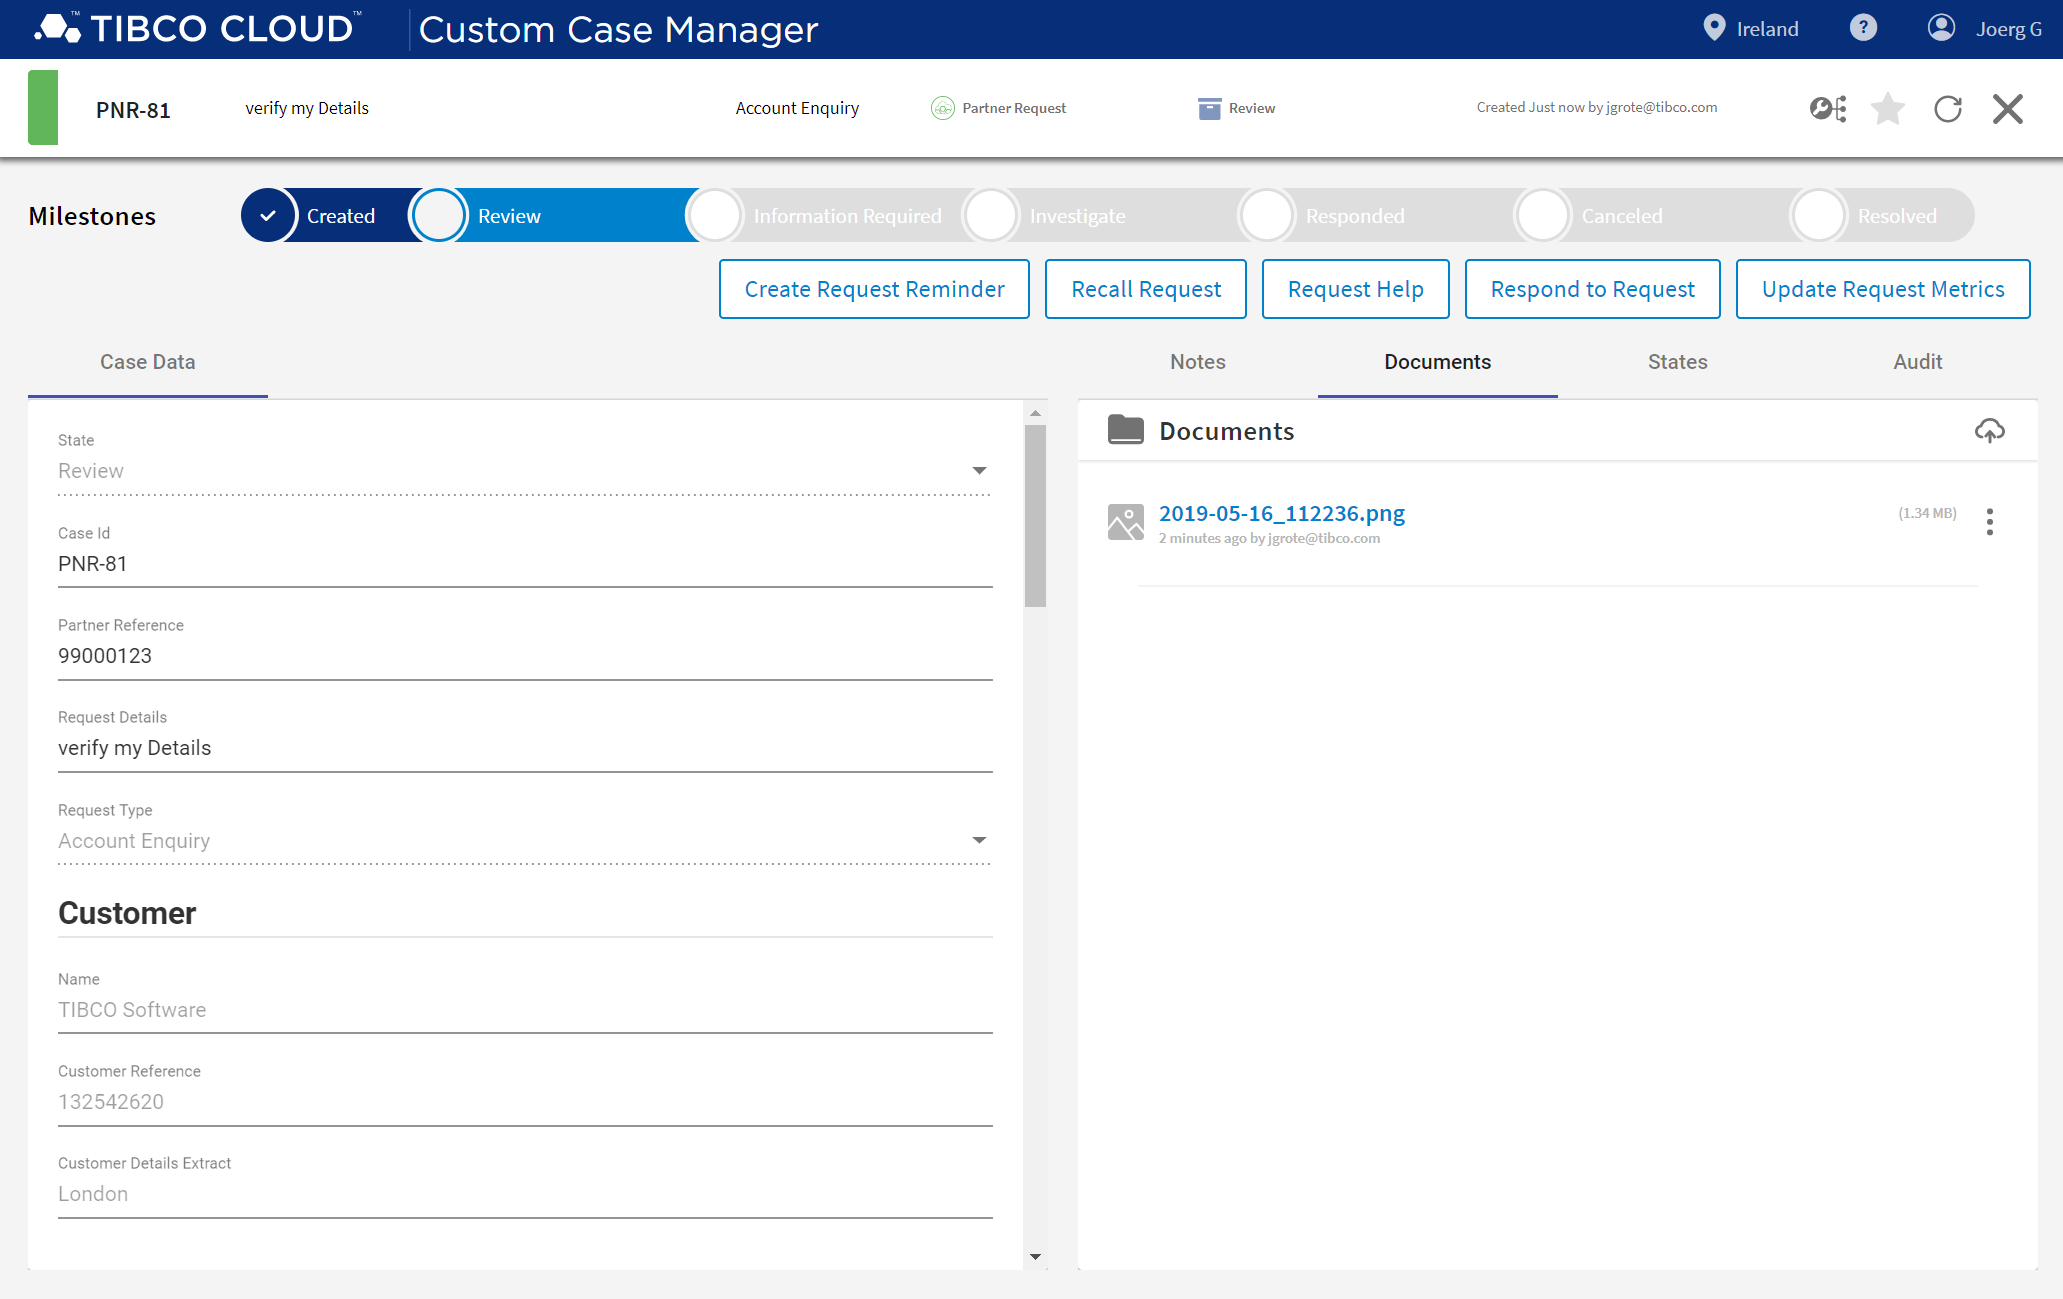Click the Documents folder icon

1126,430
